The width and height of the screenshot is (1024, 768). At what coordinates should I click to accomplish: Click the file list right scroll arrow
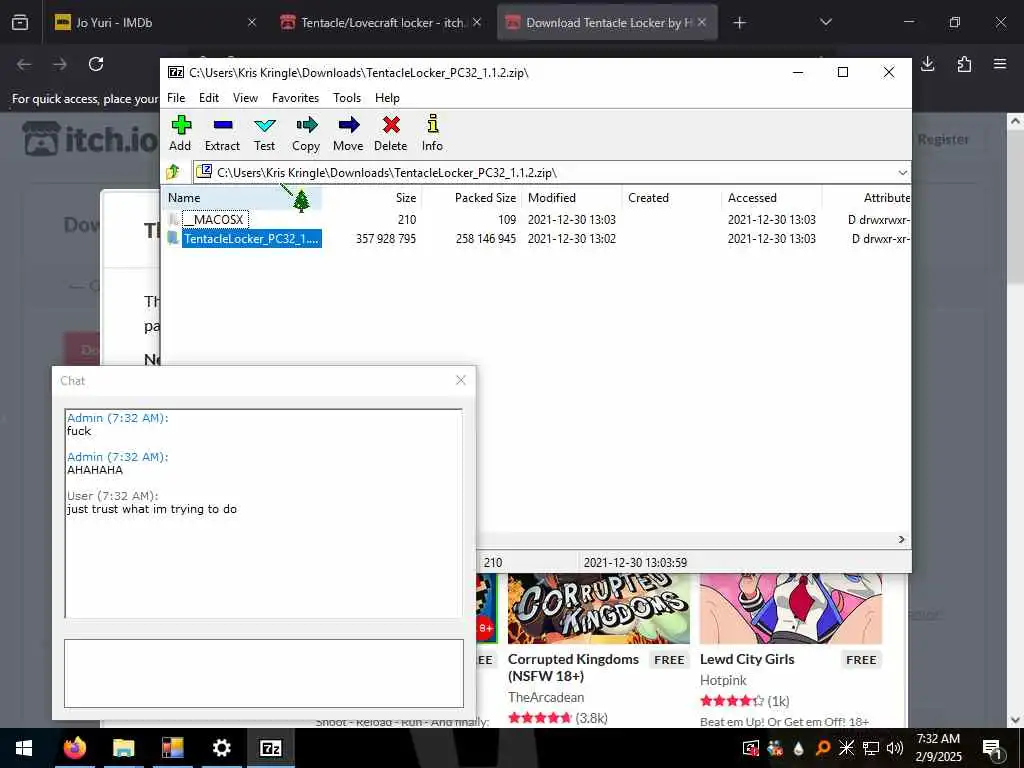[x=901, y=539]
